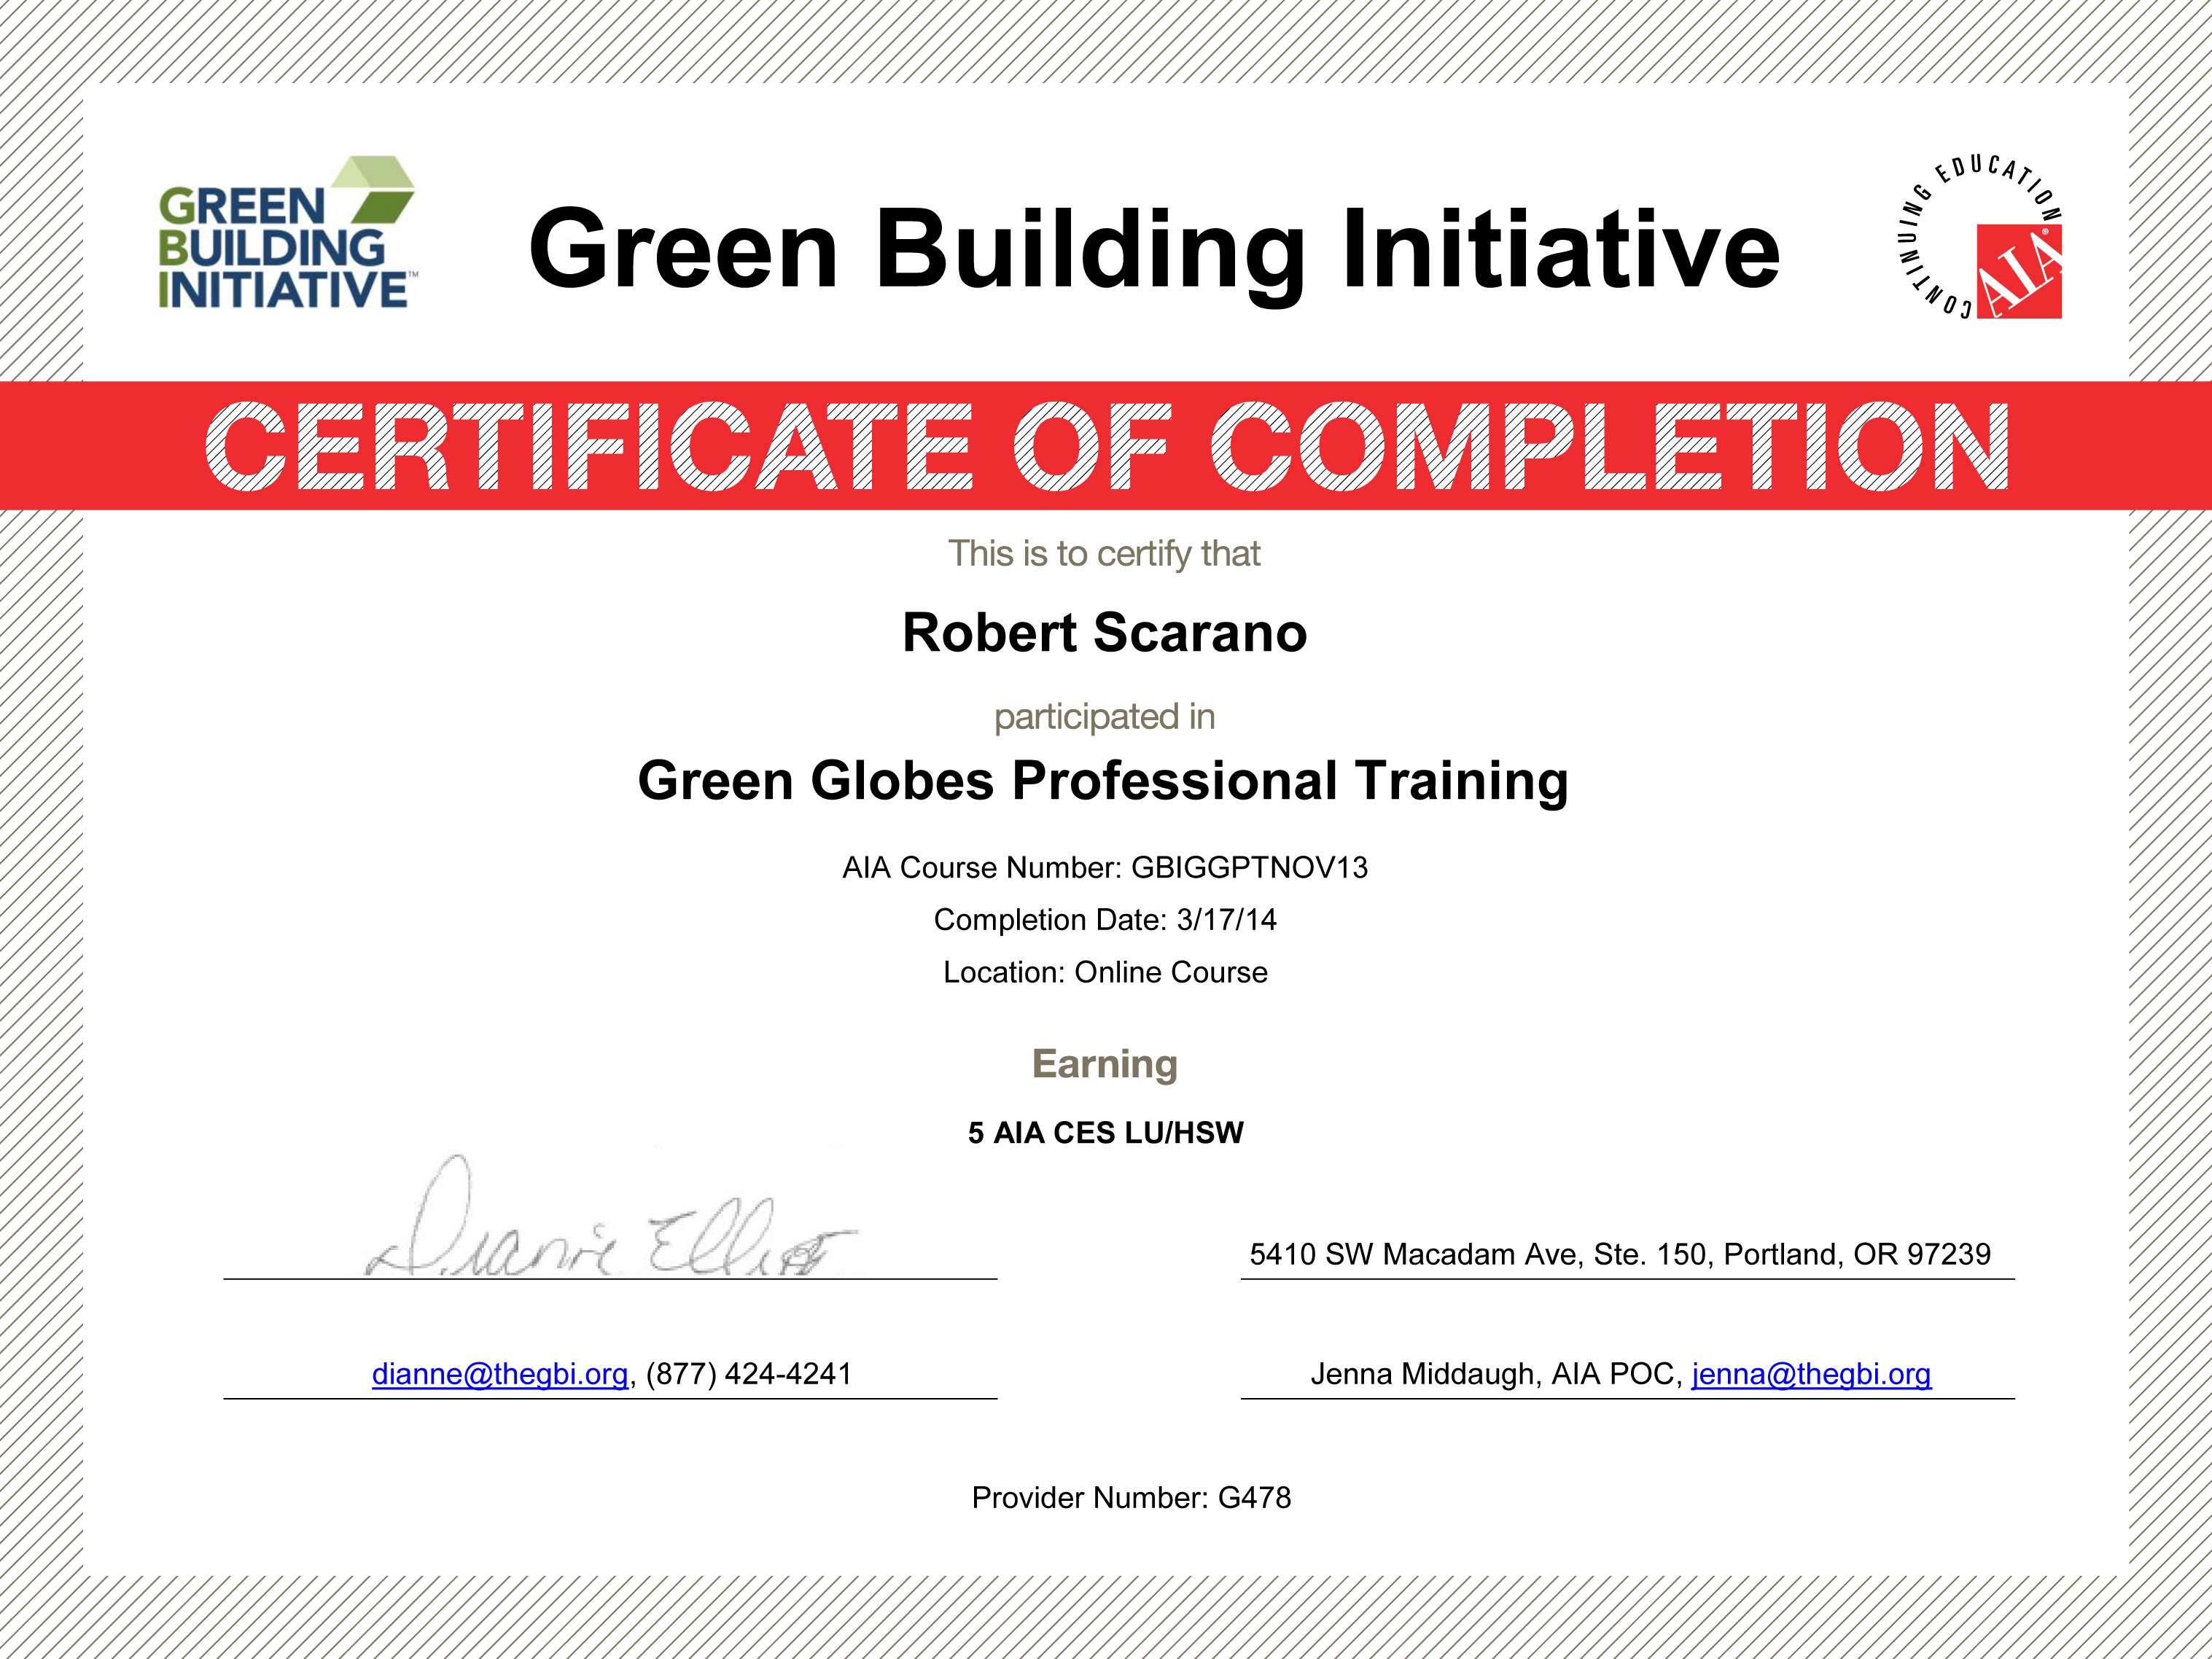
Task: Click 'Location: Online Course' line
Action: click(1105, 972)
